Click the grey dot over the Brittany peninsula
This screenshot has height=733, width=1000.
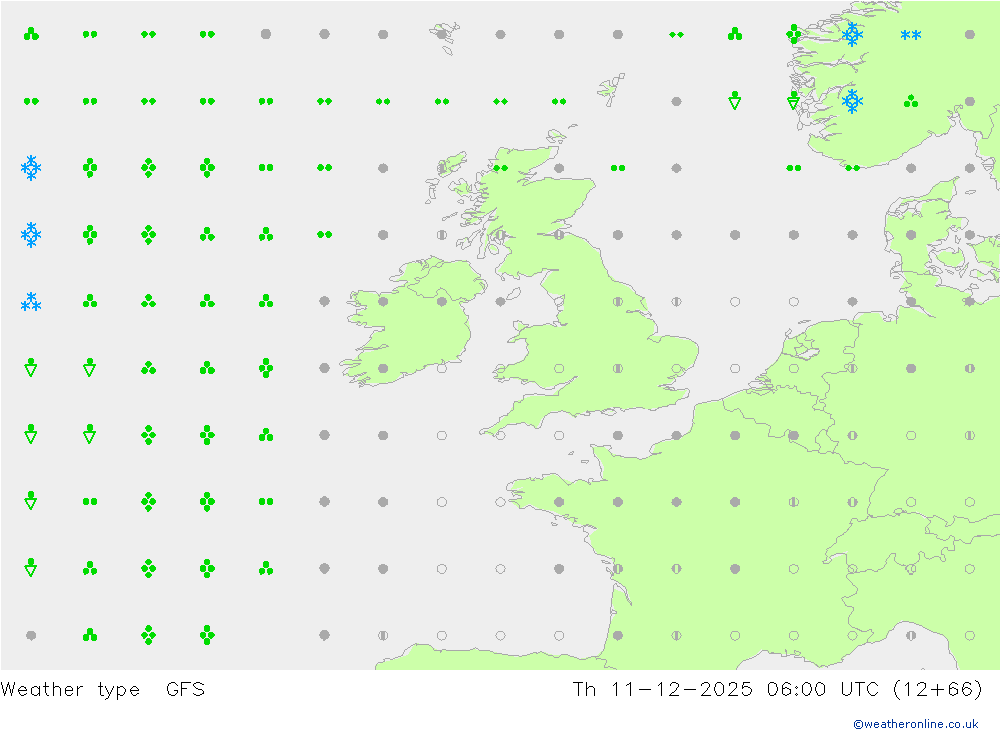click(559, 502)
